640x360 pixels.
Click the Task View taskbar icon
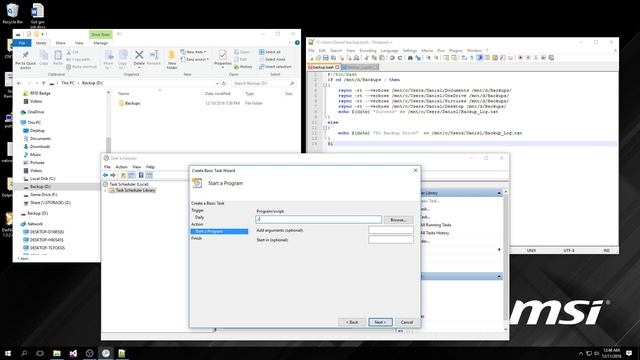[40, 353]
